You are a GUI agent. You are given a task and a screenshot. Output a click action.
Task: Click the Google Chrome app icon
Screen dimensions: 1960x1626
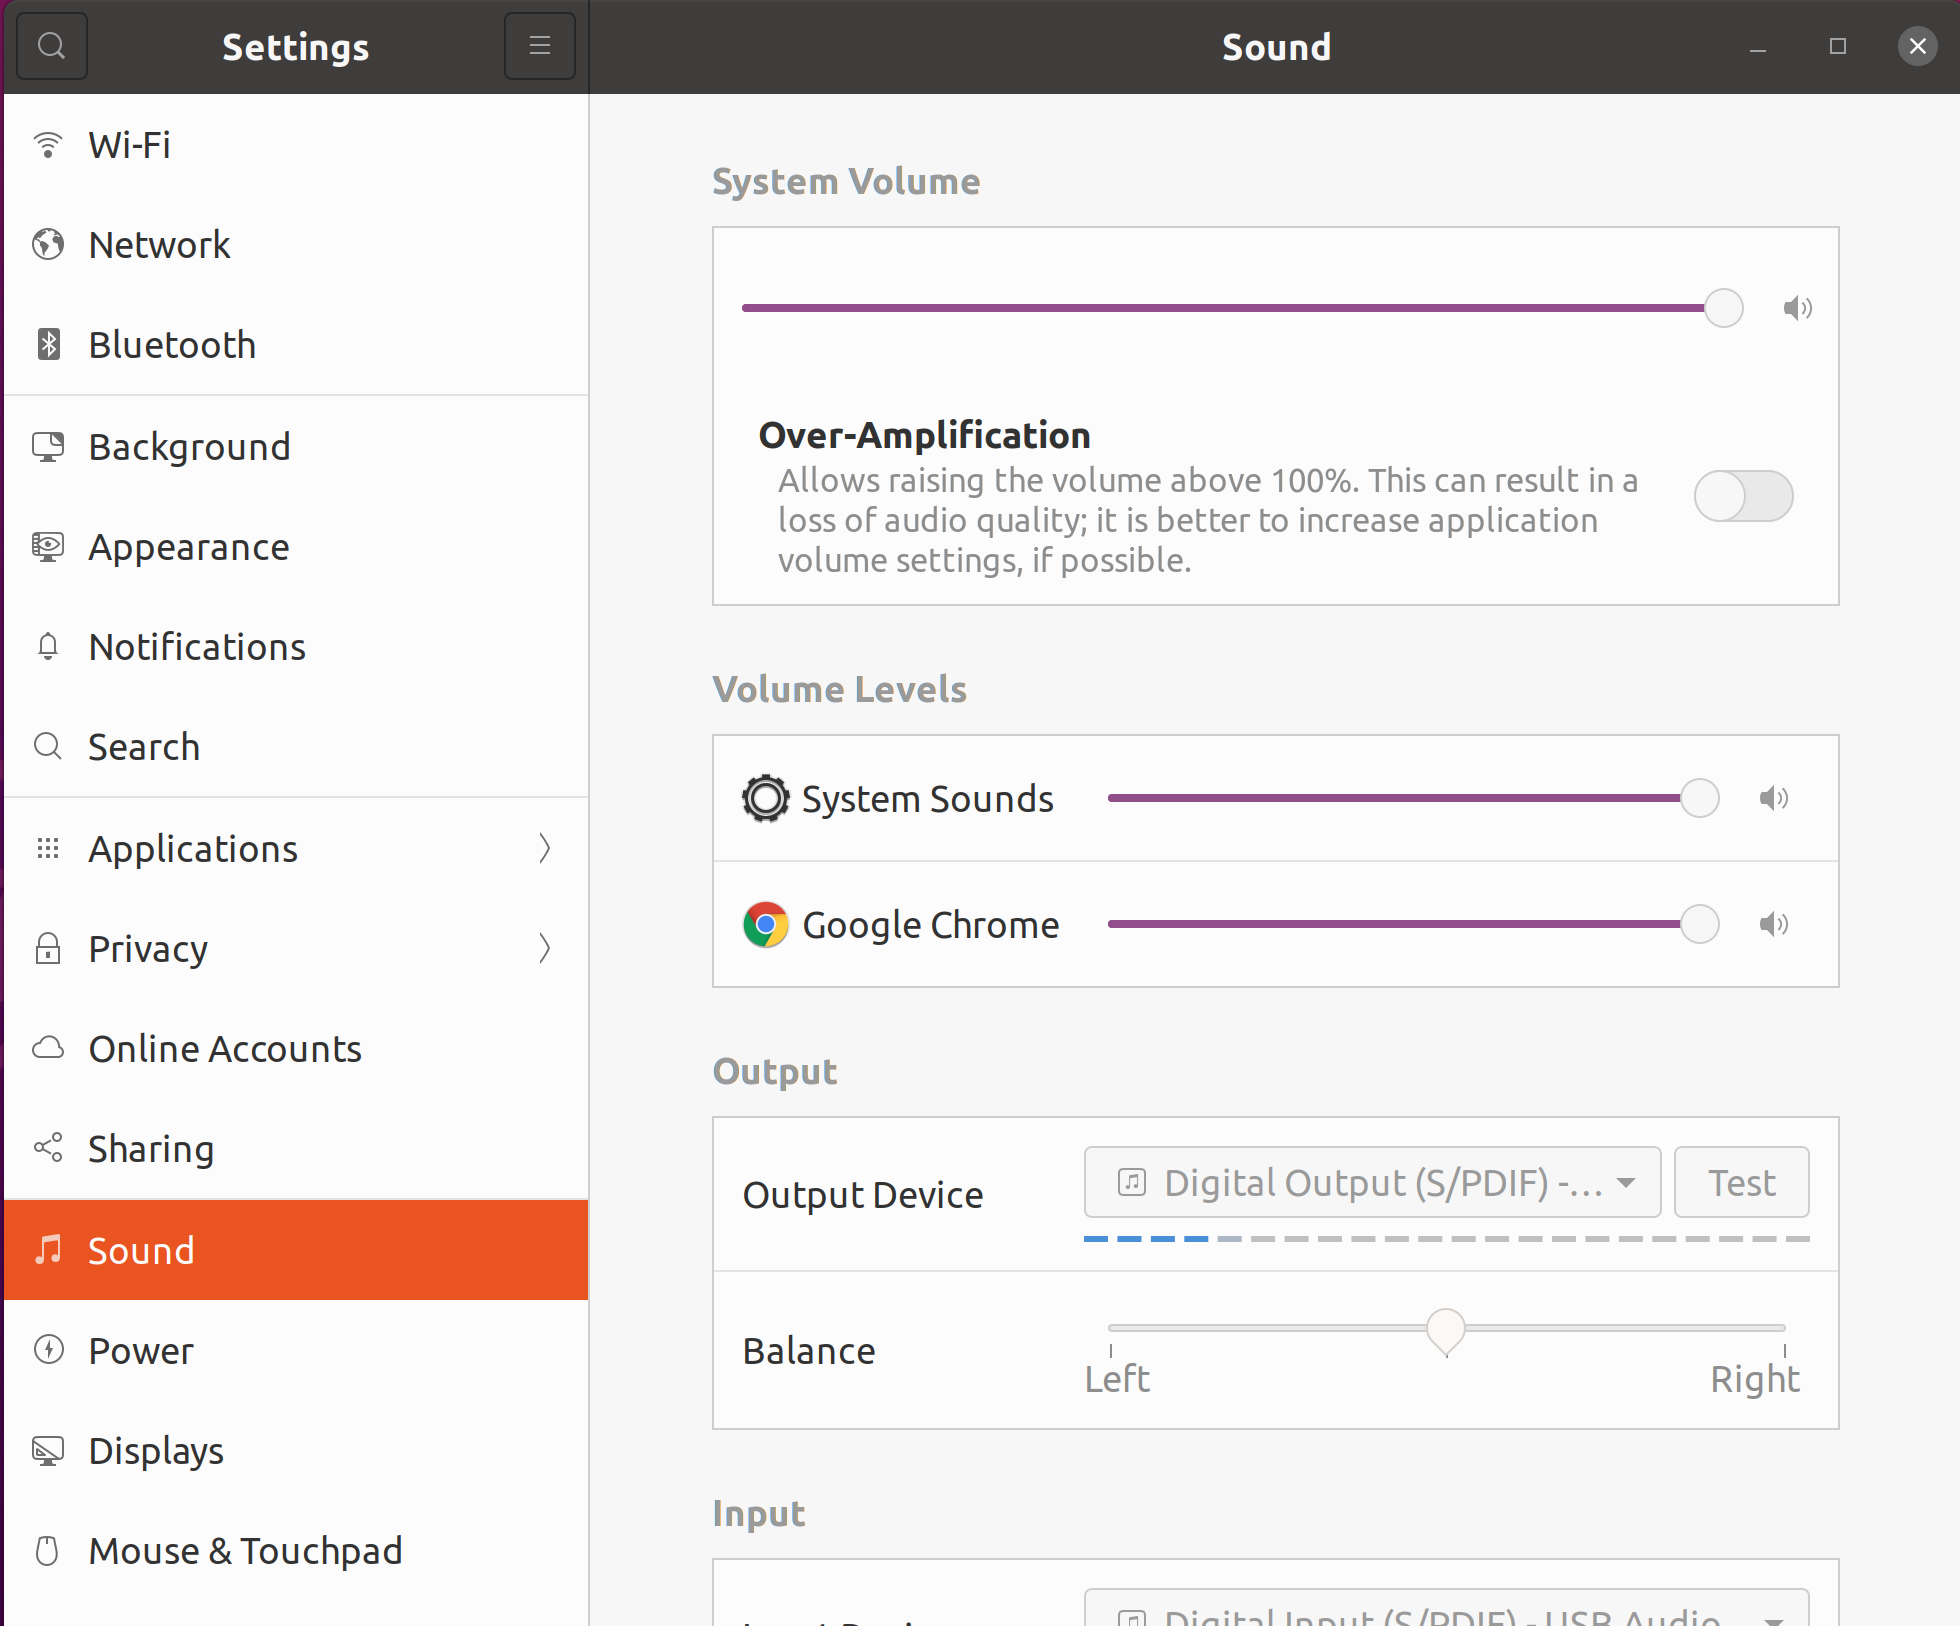(766, 924)
